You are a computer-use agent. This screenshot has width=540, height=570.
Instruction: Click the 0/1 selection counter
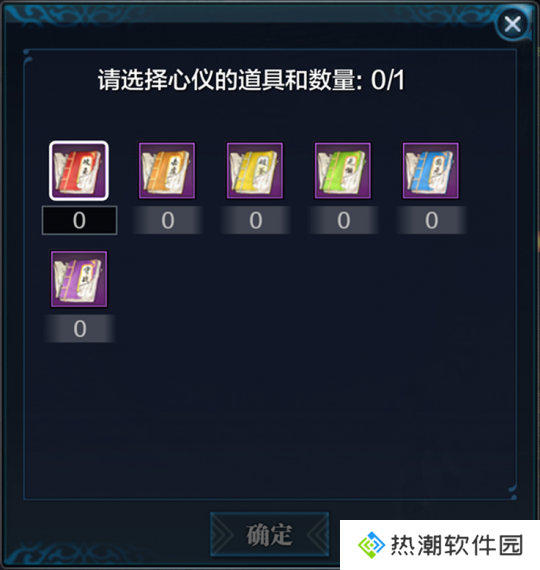388,80
